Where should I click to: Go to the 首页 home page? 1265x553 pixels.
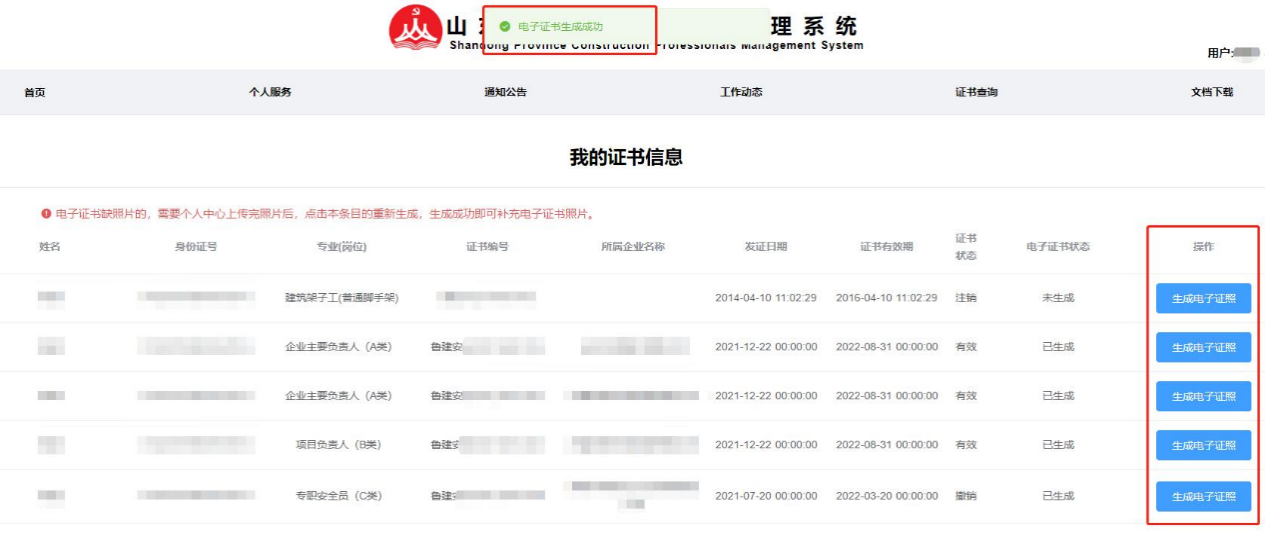pos(35,92)
